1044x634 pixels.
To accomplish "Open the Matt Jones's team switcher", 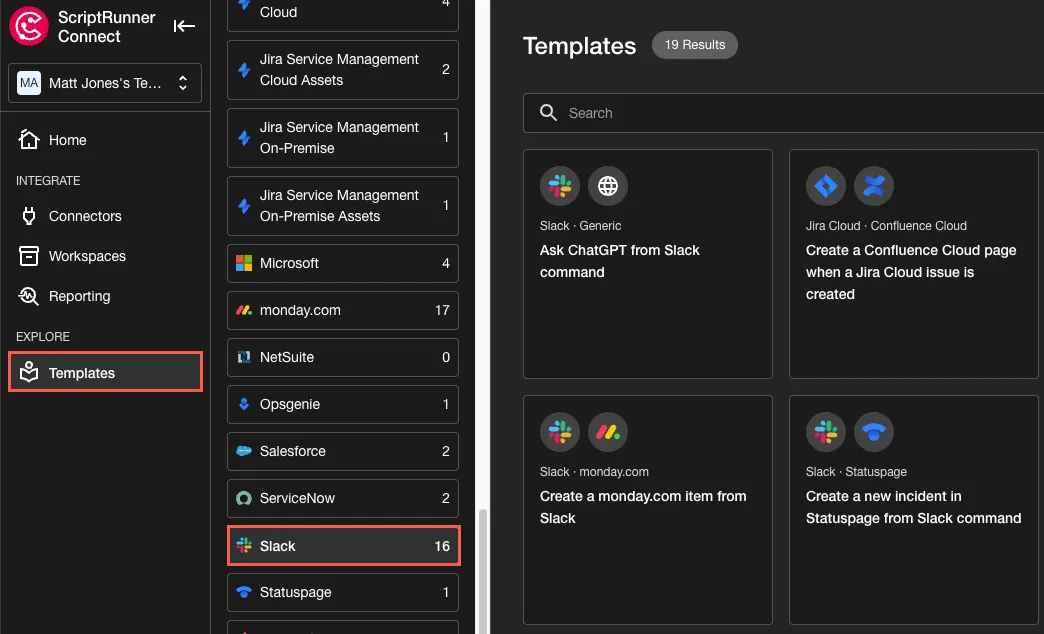I will [105, 83].
